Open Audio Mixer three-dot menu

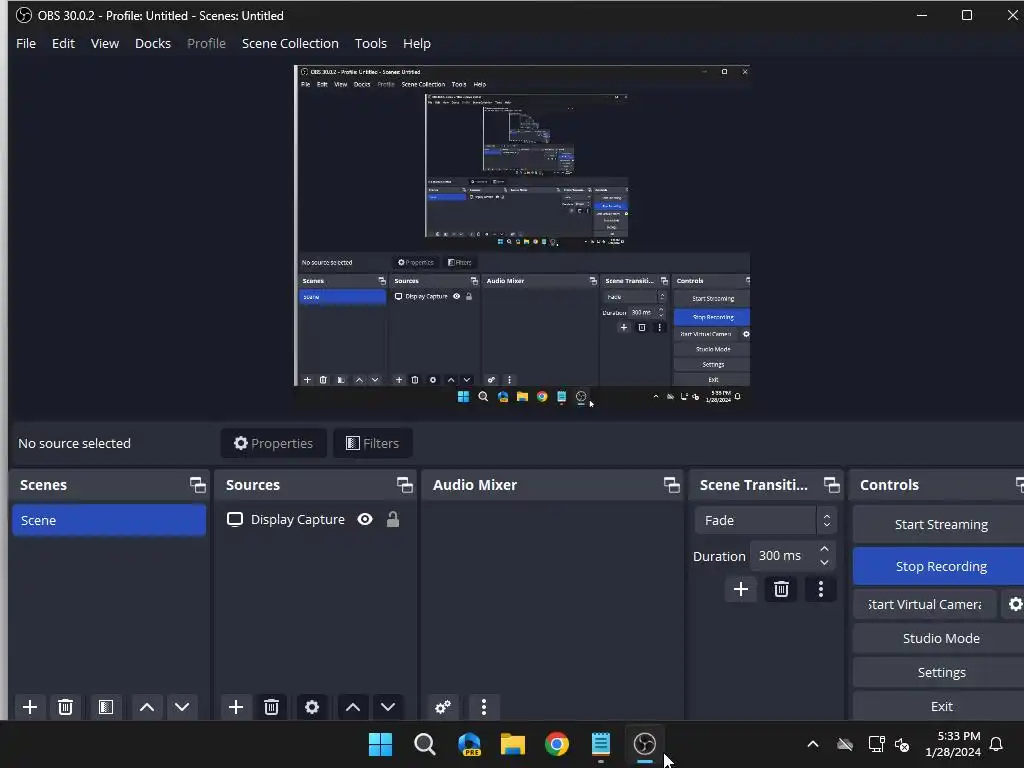pyautogui.click(x=484, y=707)
